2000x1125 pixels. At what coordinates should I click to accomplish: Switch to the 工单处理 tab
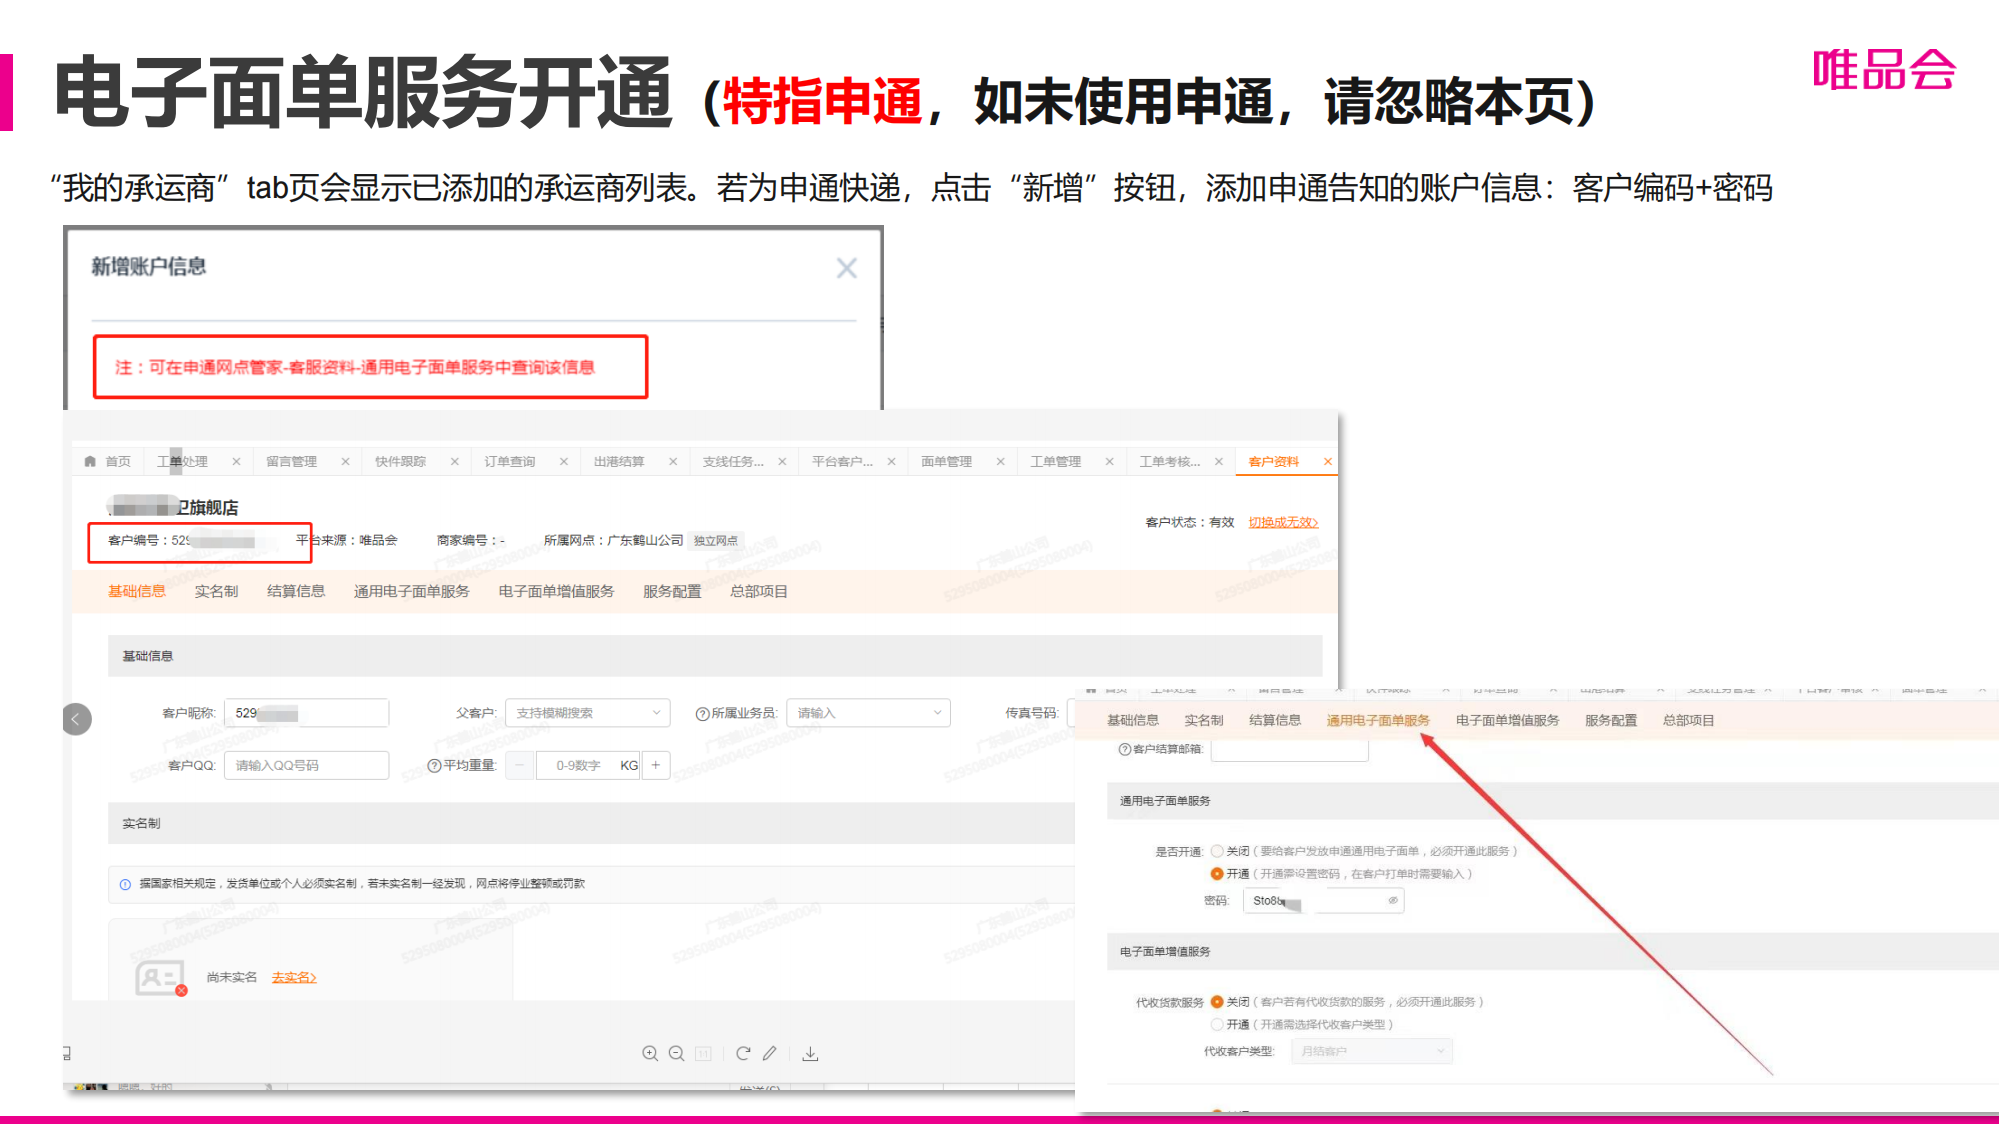182,461
